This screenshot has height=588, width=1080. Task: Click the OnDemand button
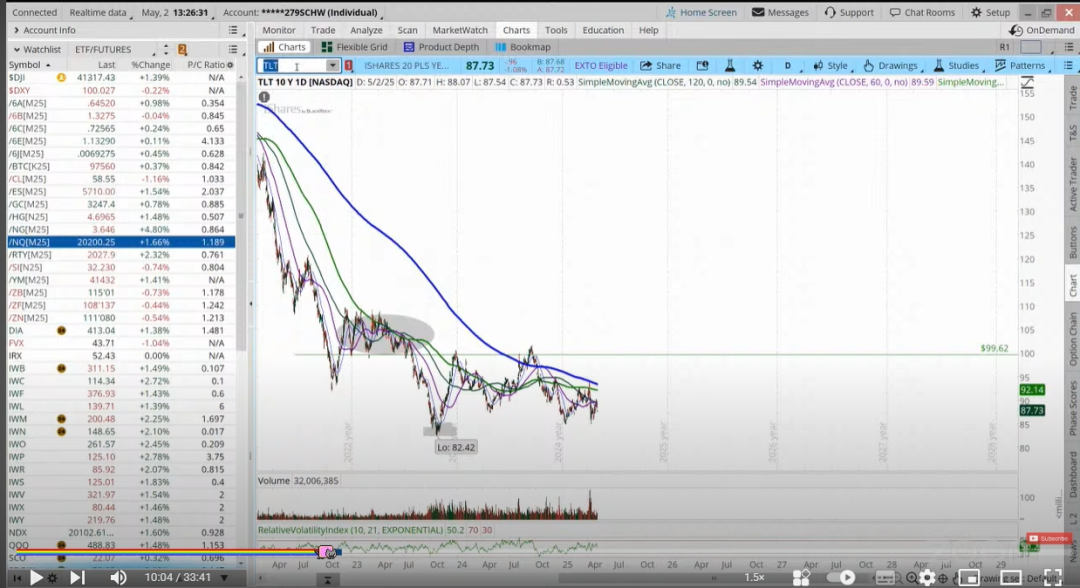1041,30
